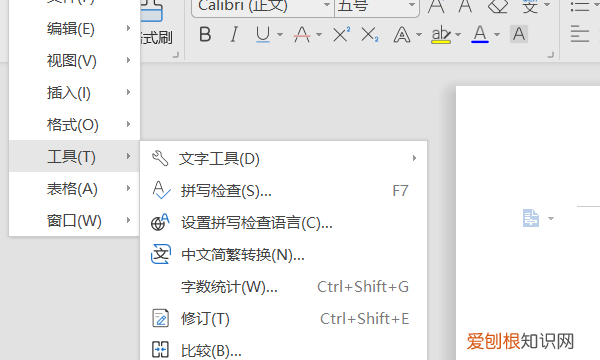Apply subscript formatting
Viewport: 600px width, 360px height.
[370, 34]
